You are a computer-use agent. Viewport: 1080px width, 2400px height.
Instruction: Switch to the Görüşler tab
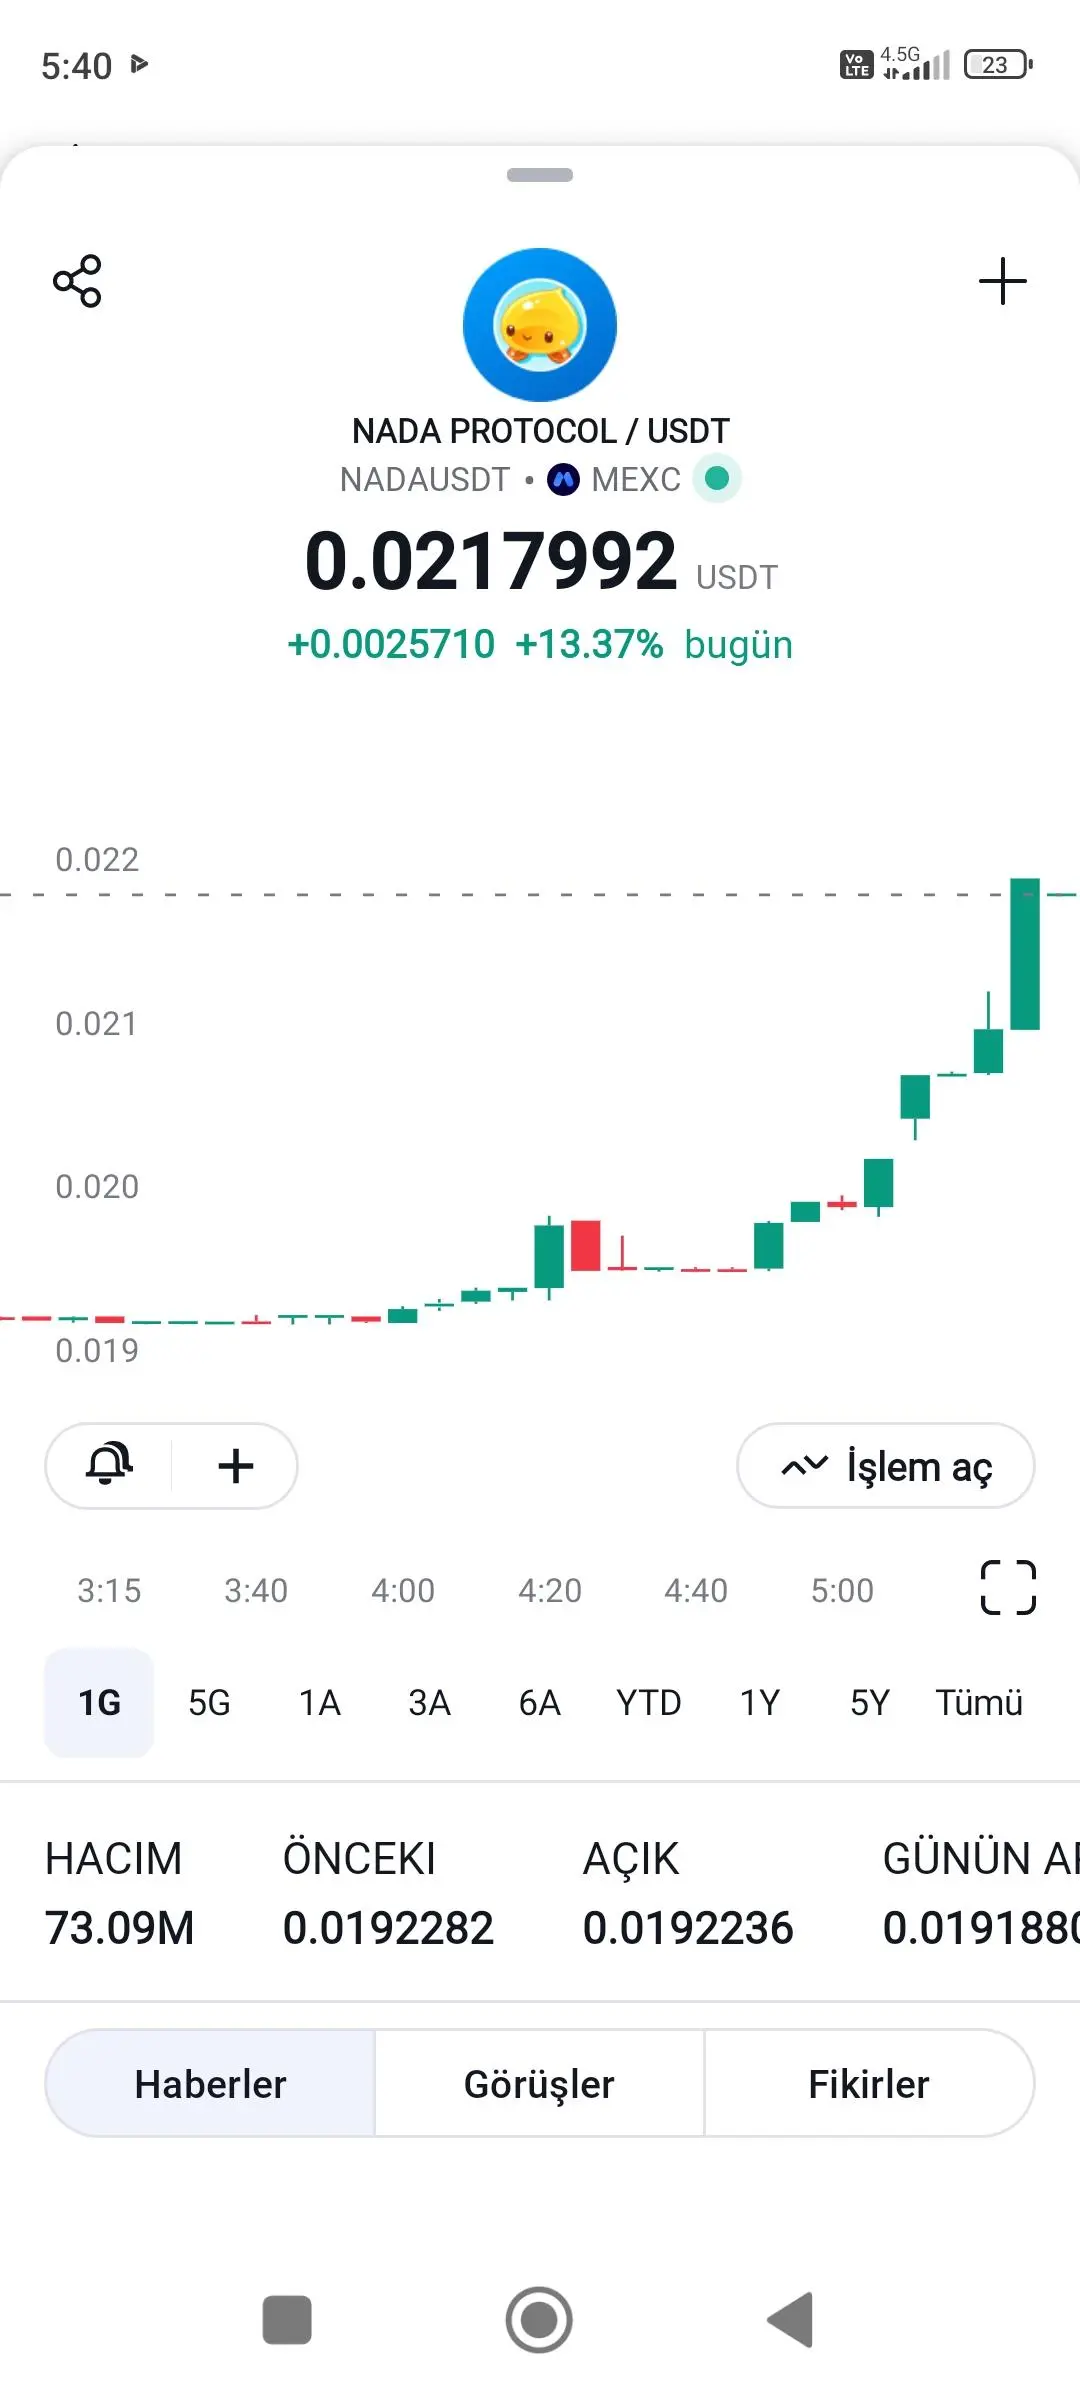[539, 2084]
